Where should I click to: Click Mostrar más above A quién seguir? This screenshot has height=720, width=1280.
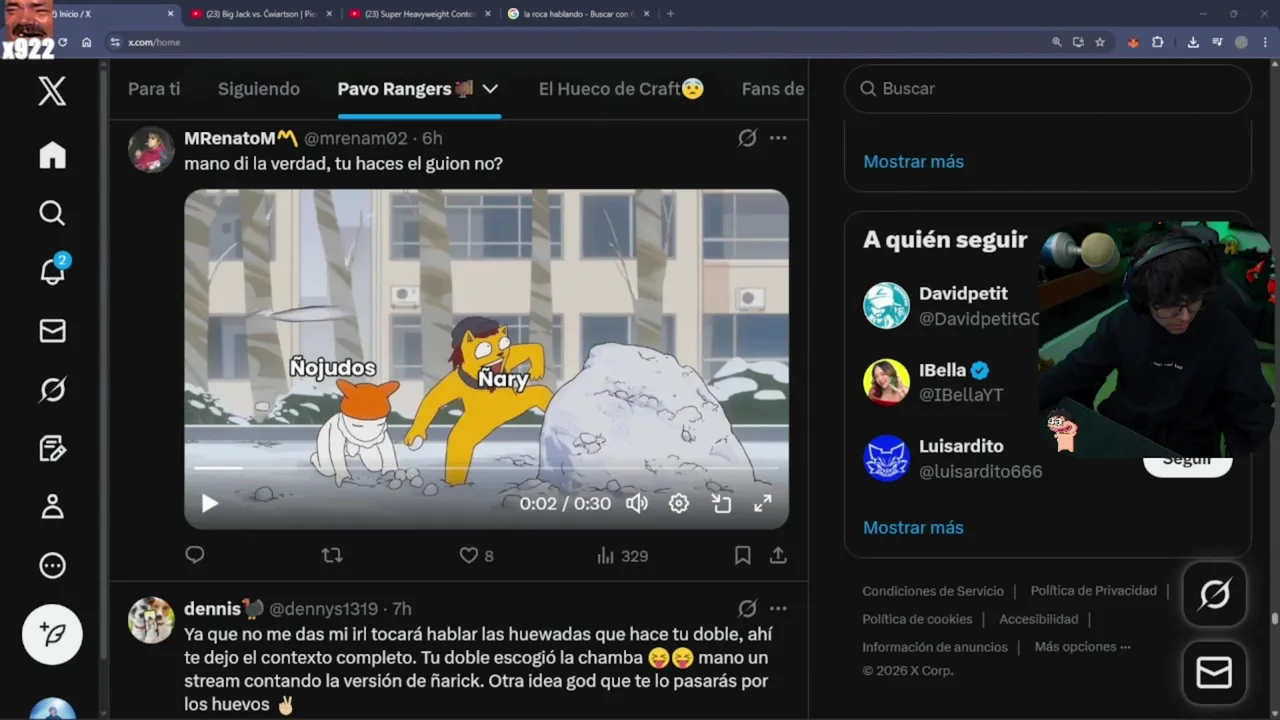click(x=913, y=161)
